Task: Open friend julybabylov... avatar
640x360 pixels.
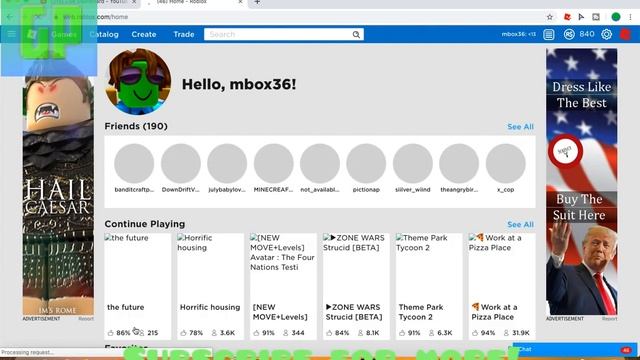Action: pos(227,163)
